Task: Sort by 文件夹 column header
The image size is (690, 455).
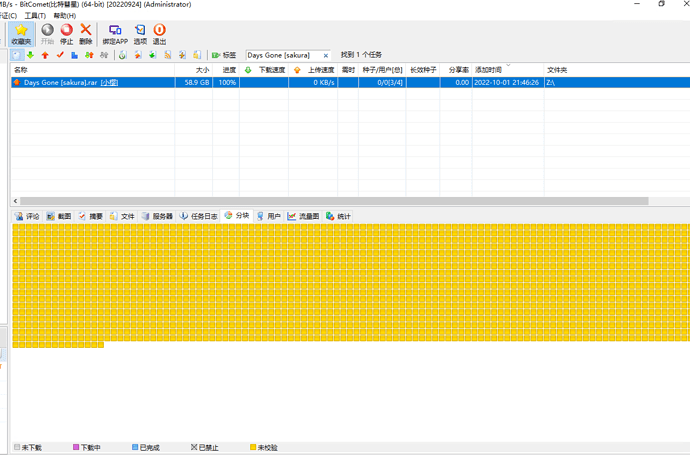Action: [617, 70]
